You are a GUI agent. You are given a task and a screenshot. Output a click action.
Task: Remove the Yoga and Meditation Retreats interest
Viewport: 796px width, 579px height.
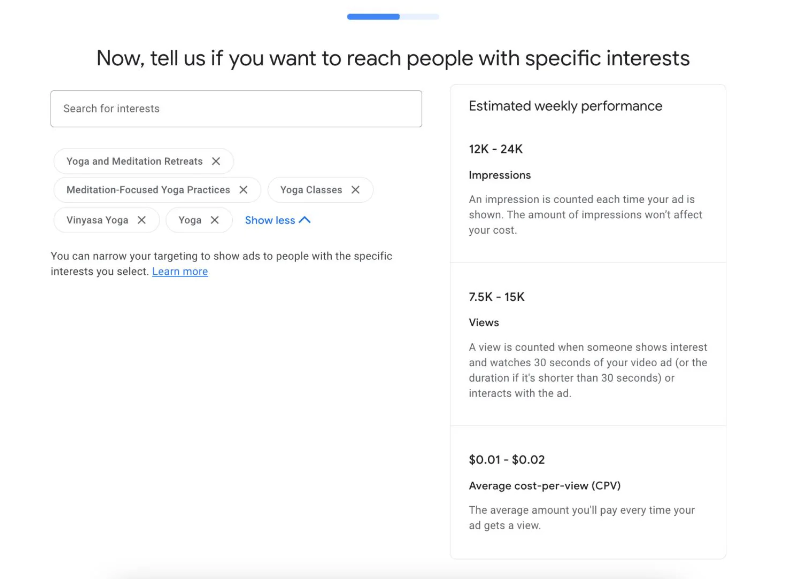tap(216, 161)
